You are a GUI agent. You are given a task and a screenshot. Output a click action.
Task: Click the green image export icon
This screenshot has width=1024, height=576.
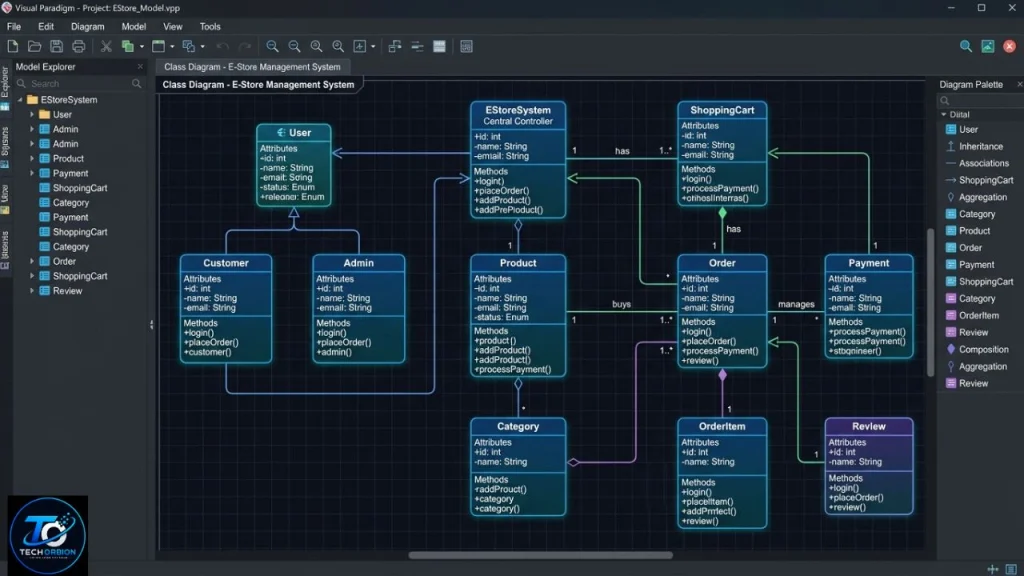point(987,46)
